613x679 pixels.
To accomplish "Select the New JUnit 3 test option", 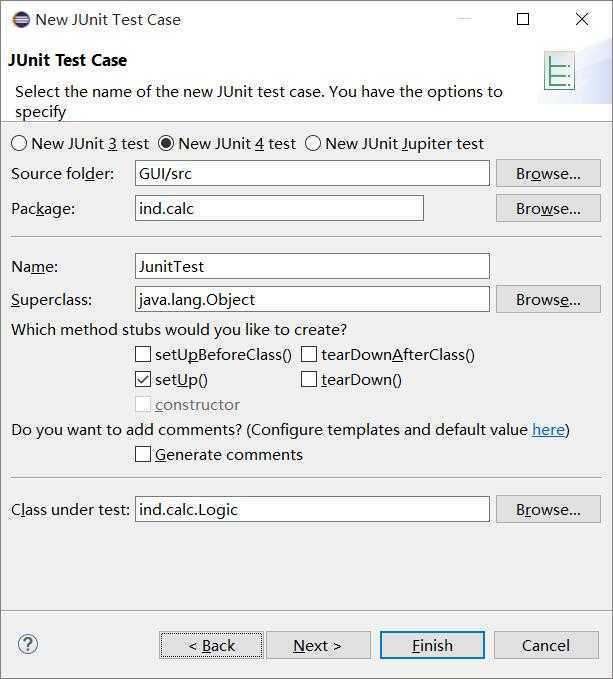I will [19, 143].
